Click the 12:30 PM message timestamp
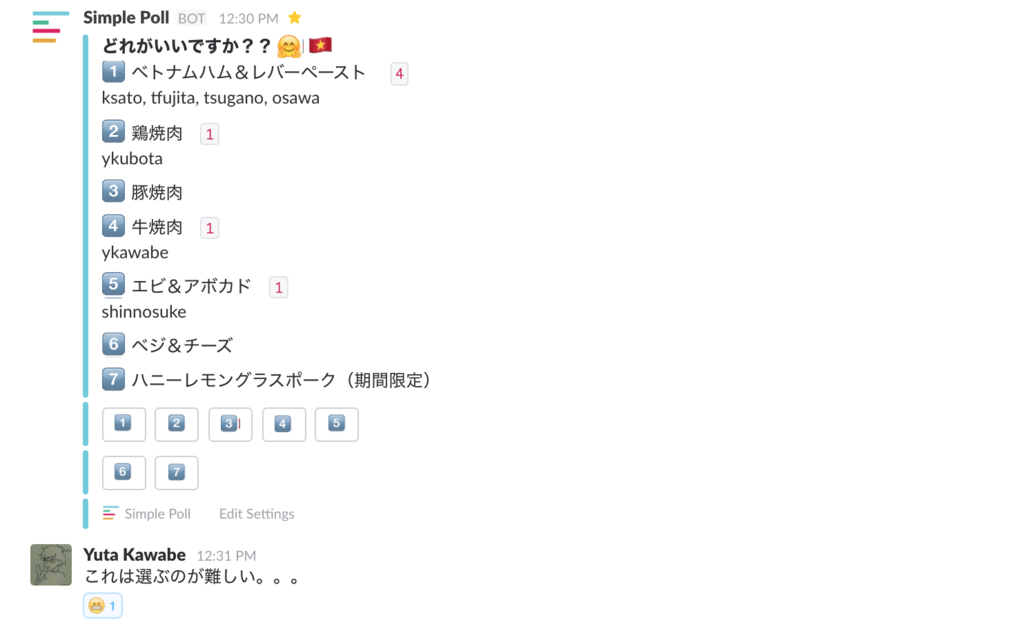 point(248,19)
